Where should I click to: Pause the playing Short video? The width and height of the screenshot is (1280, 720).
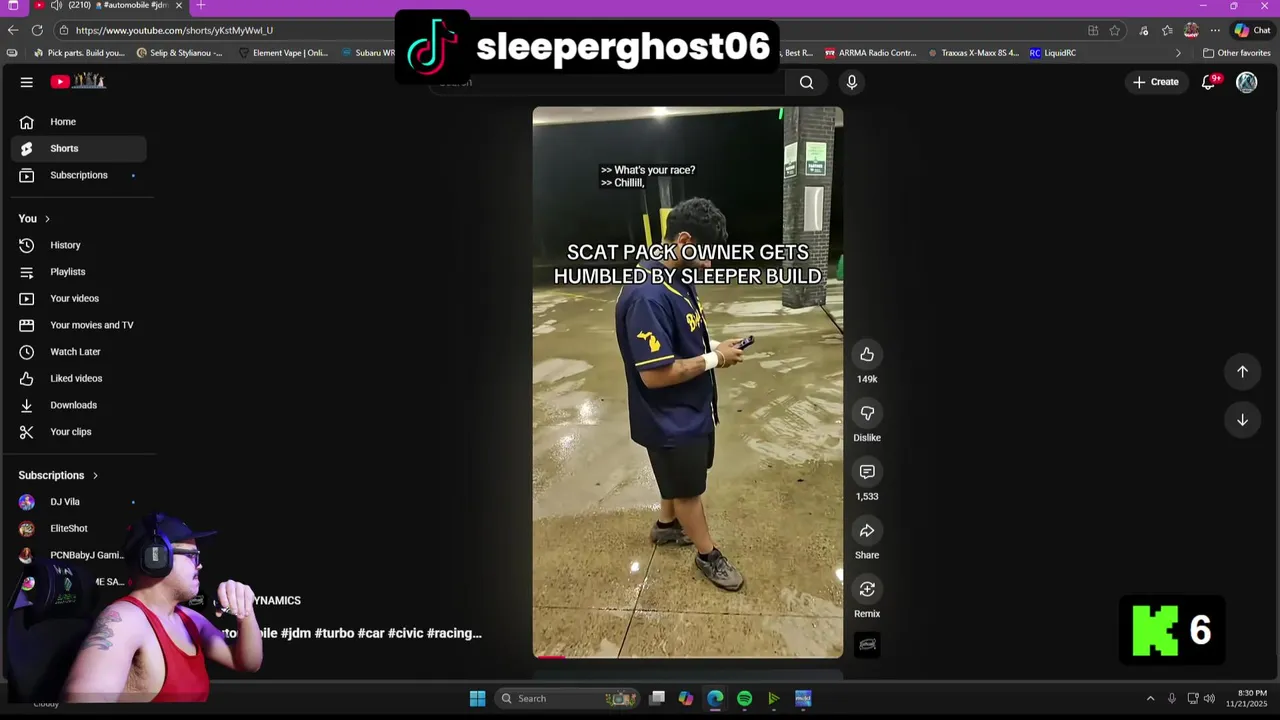pos(688,382)
